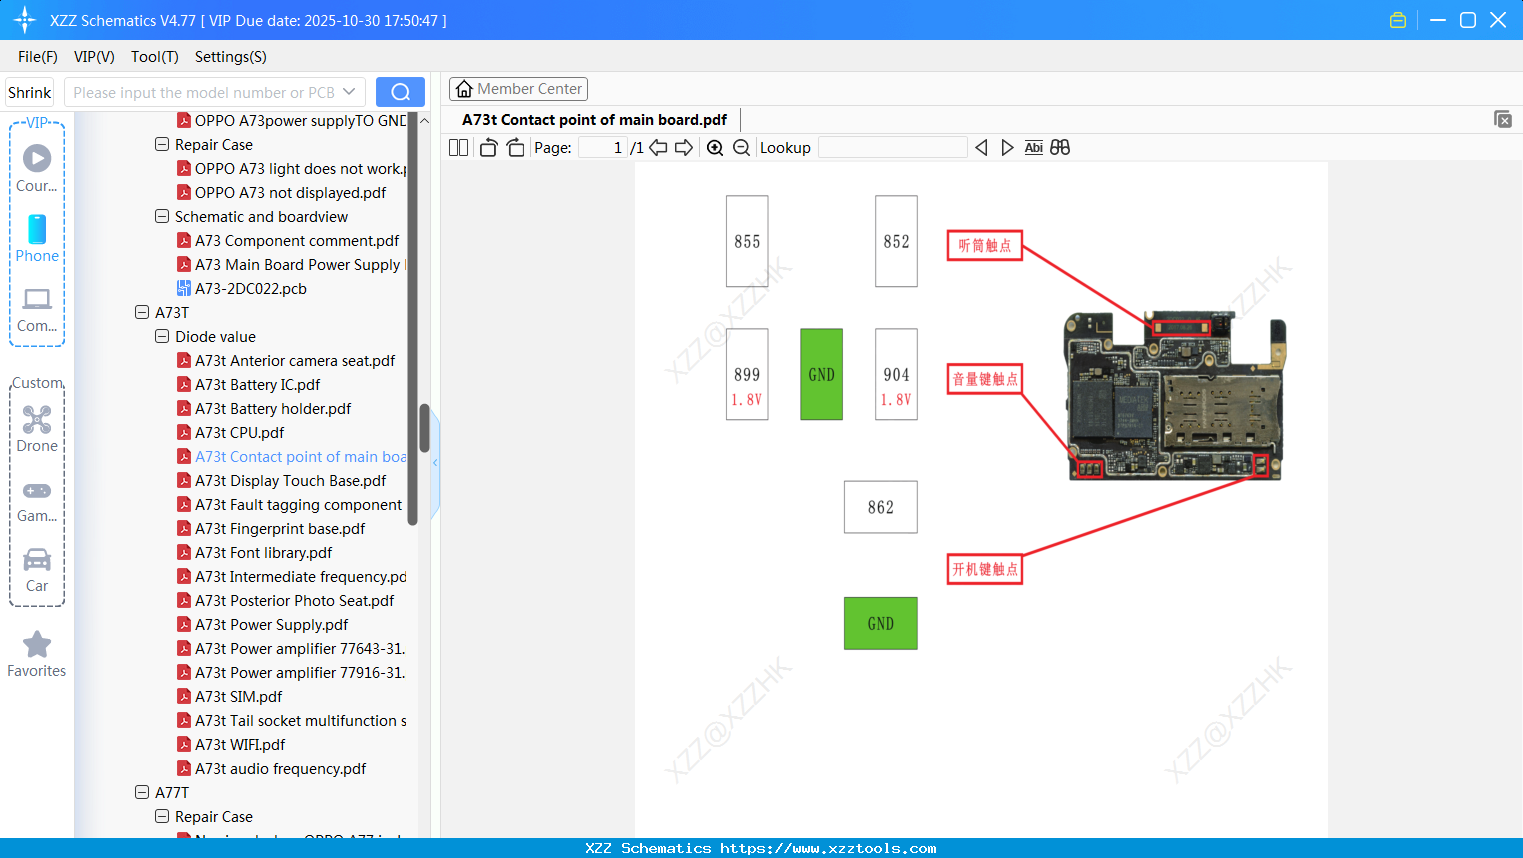This screenshot has width=1523, height=858.
Task: Zoom out on the PDF document
Action: pos(741,147)
